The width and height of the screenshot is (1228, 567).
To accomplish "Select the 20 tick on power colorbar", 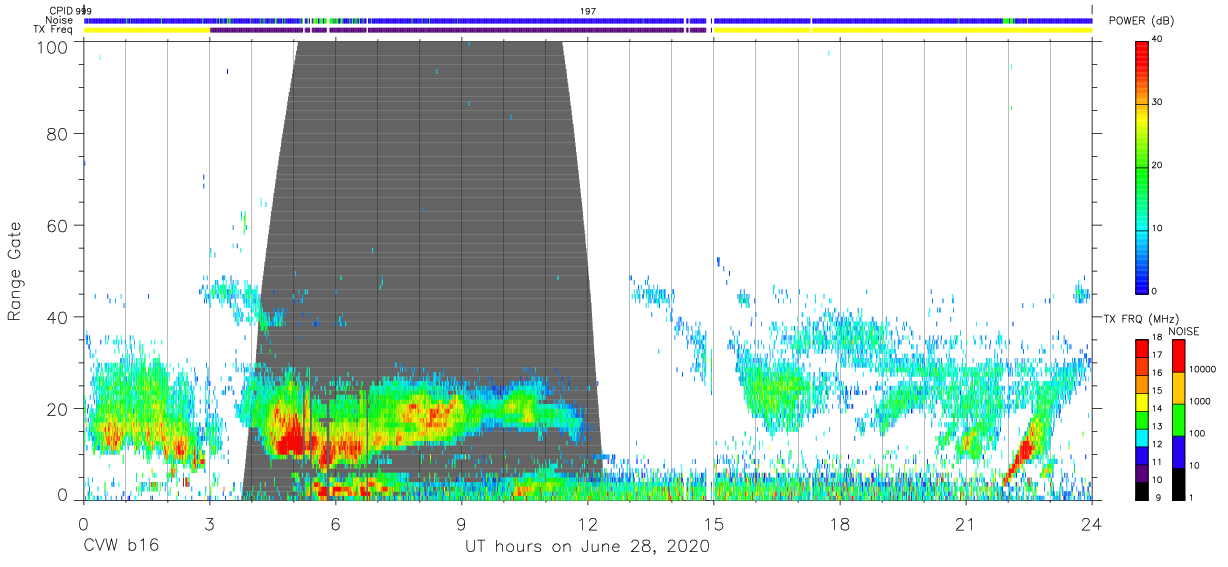I will coord(1157,165).
